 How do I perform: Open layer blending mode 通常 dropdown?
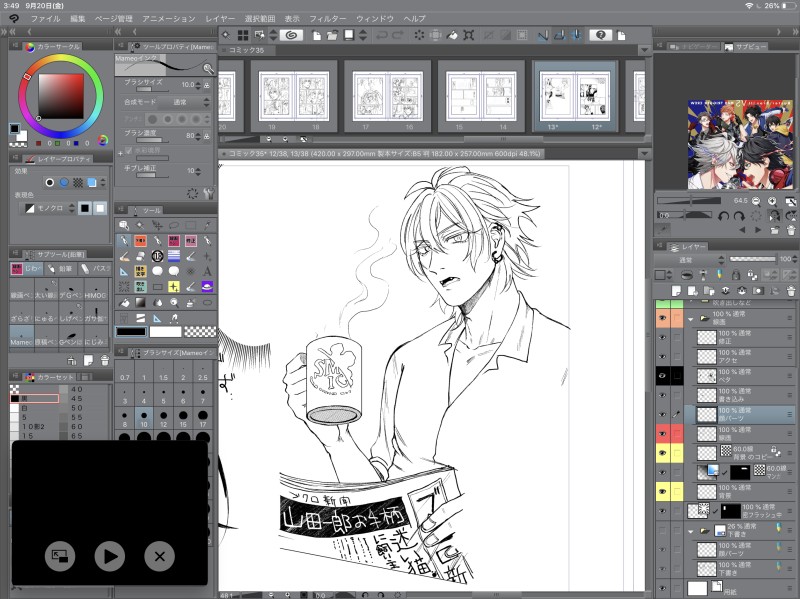coord(690,260)
